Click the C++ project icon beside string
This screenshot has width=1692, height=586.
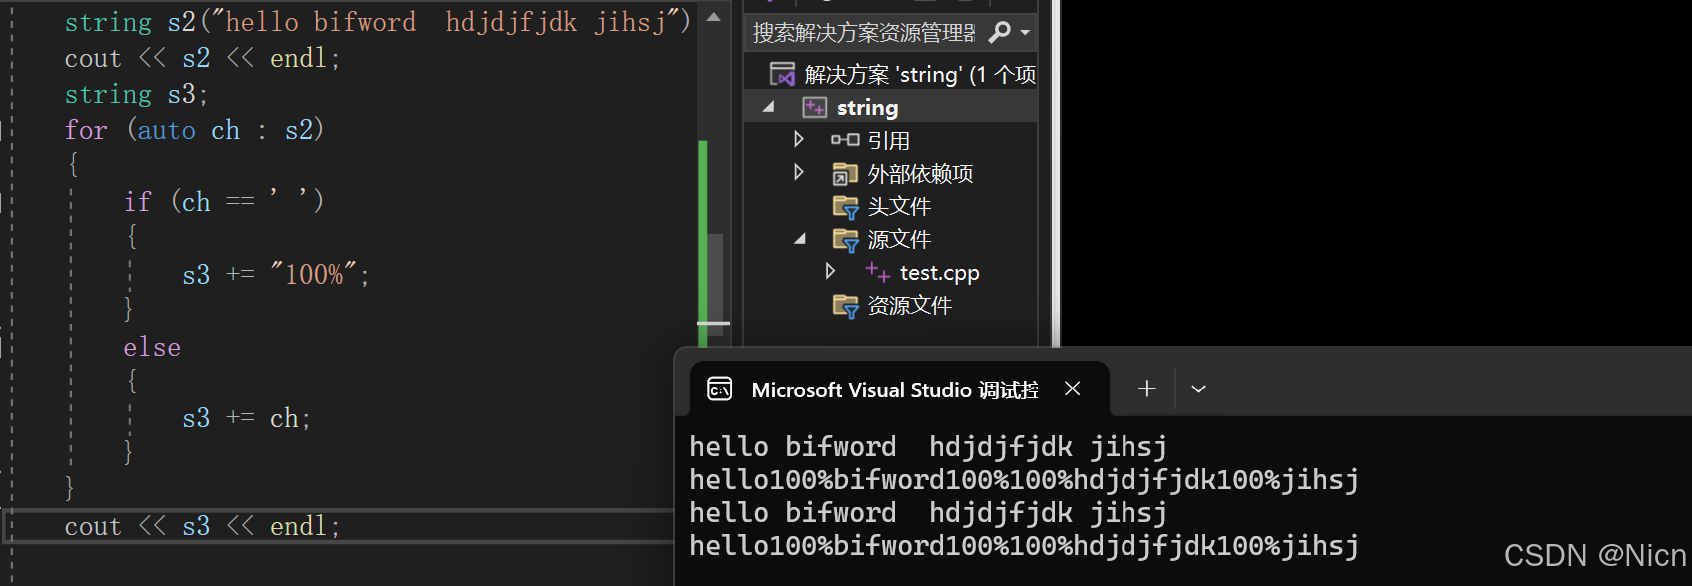point(815,107)
